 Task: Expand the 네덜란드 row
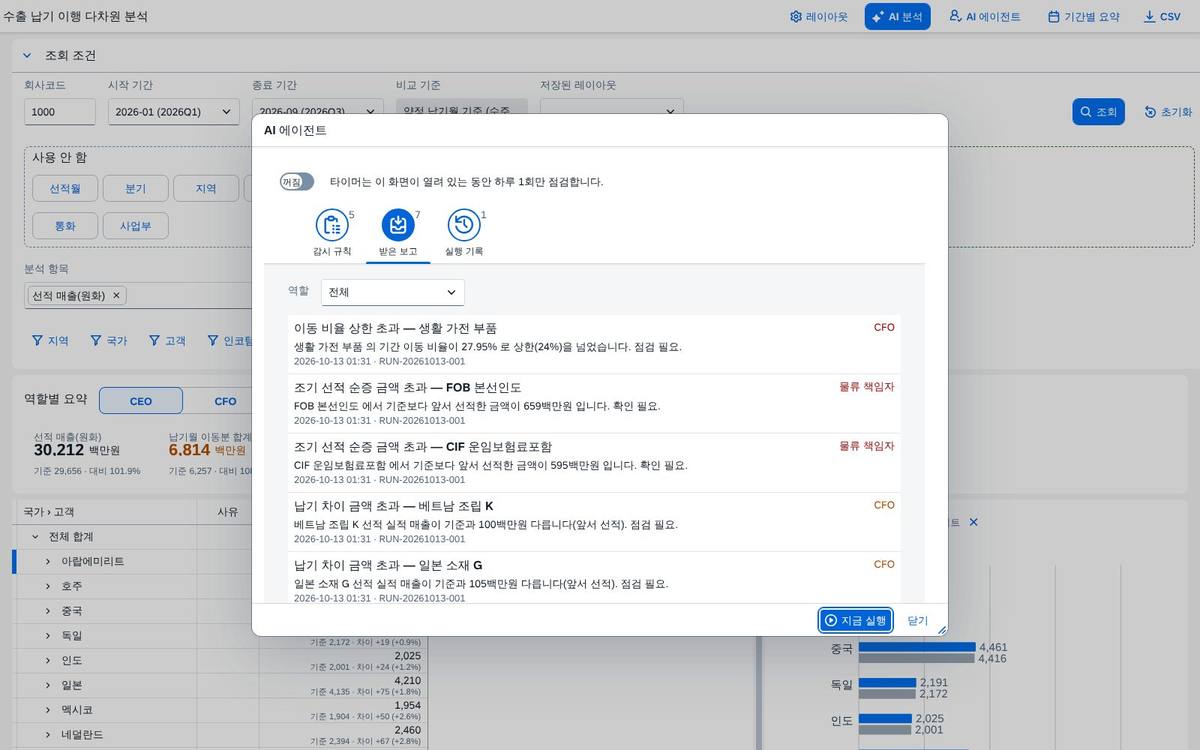click(x=48, y=734)
